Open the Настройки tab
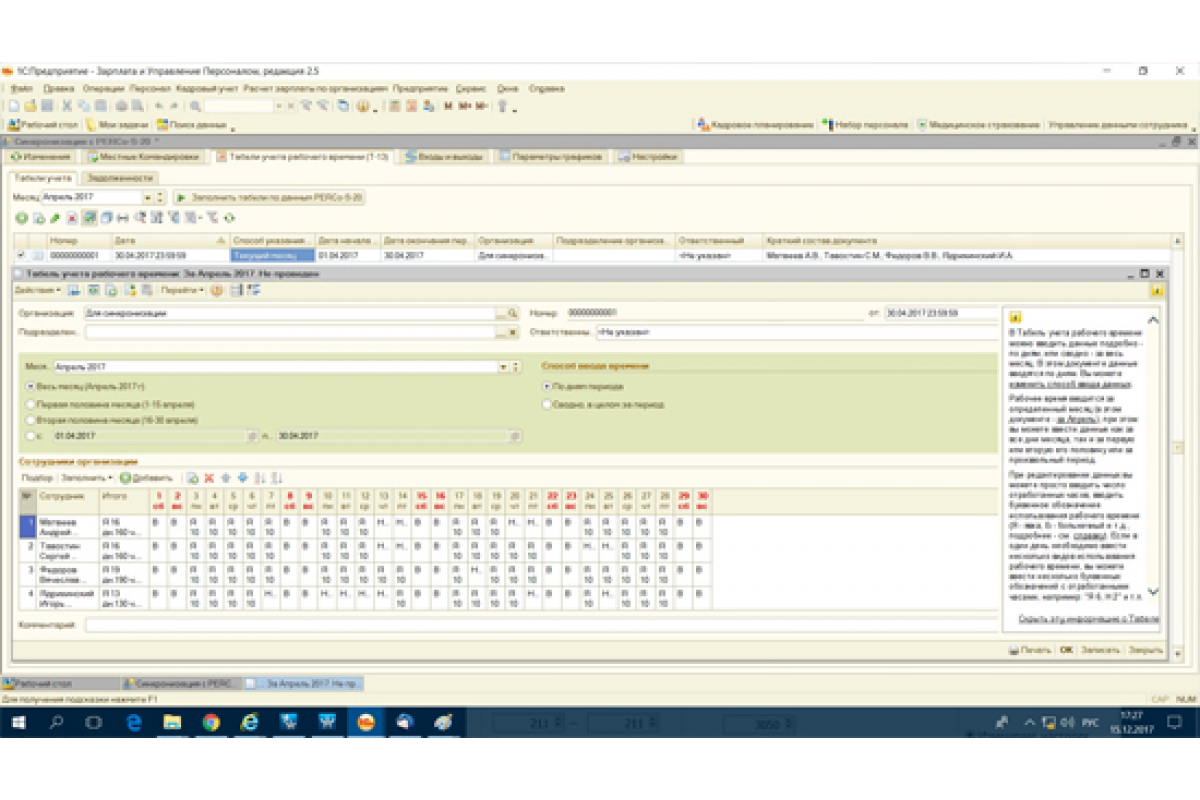Viewport: 1200px width, 800px height. click(647, 157)
